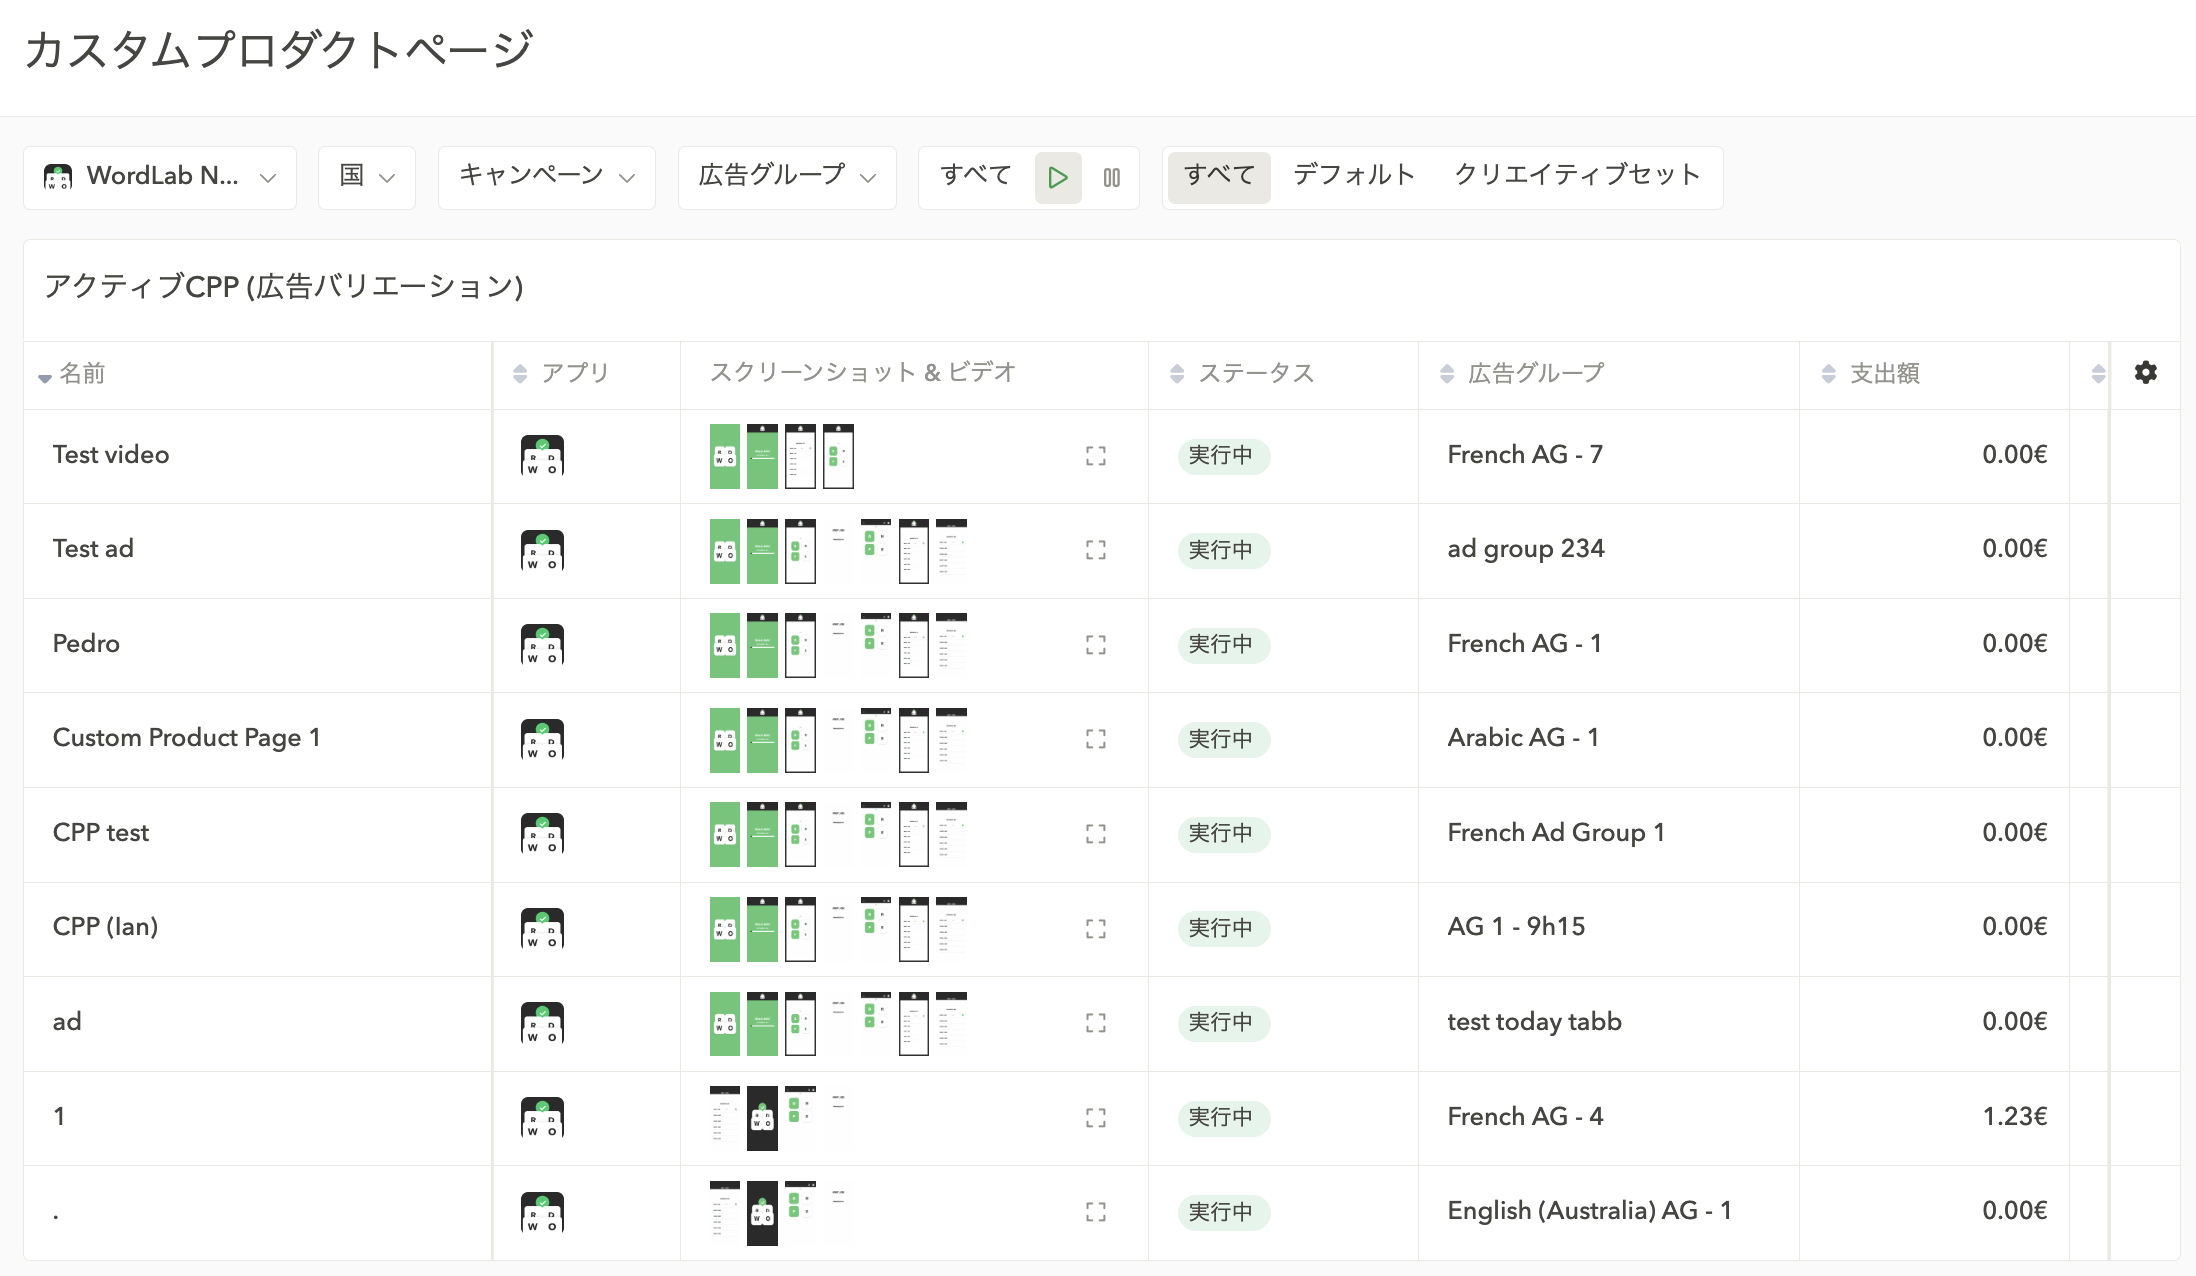The width and height of the screenshot is (2196, 1276).
Task: Click the app icon in the Pedro row
Action: [542, 645]
